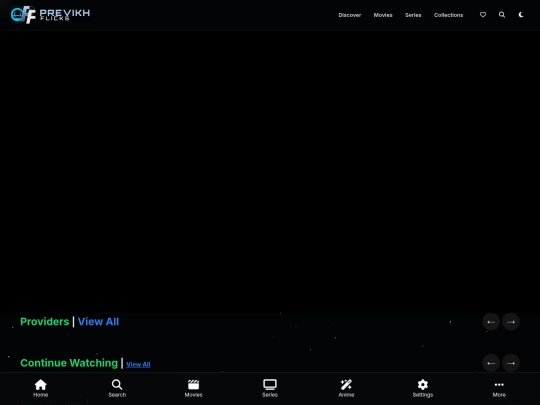Go to previous Providers with left arrow

click(x=491, y=322)
